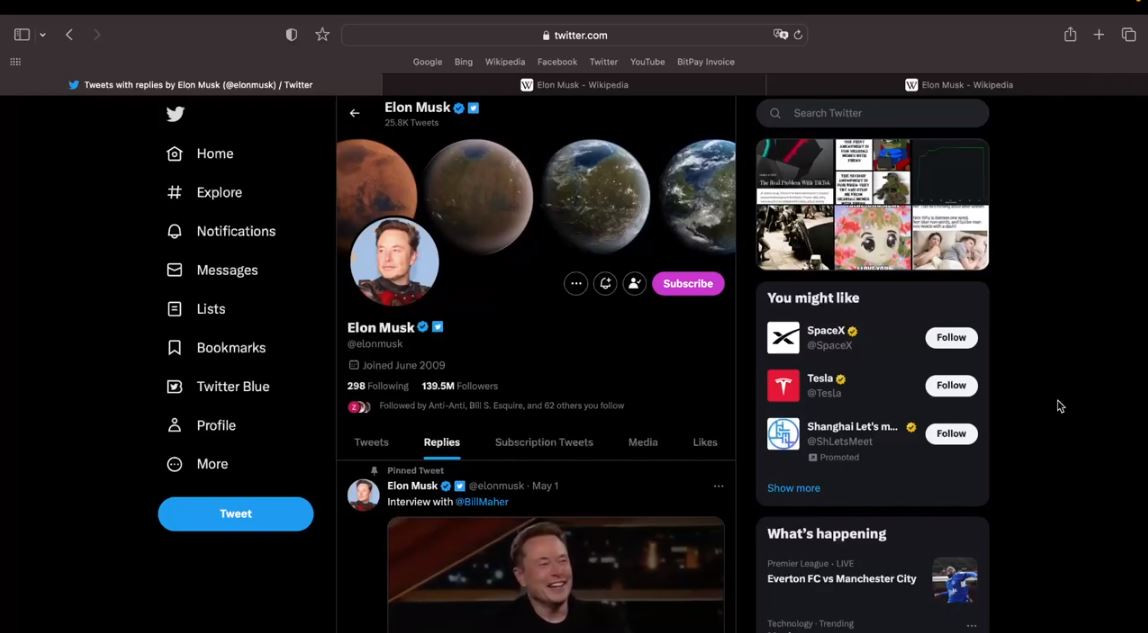The width and height of the screenshot is (1148, 633).
Task: Click the Safari Share icon
Action: [1070, 34]
